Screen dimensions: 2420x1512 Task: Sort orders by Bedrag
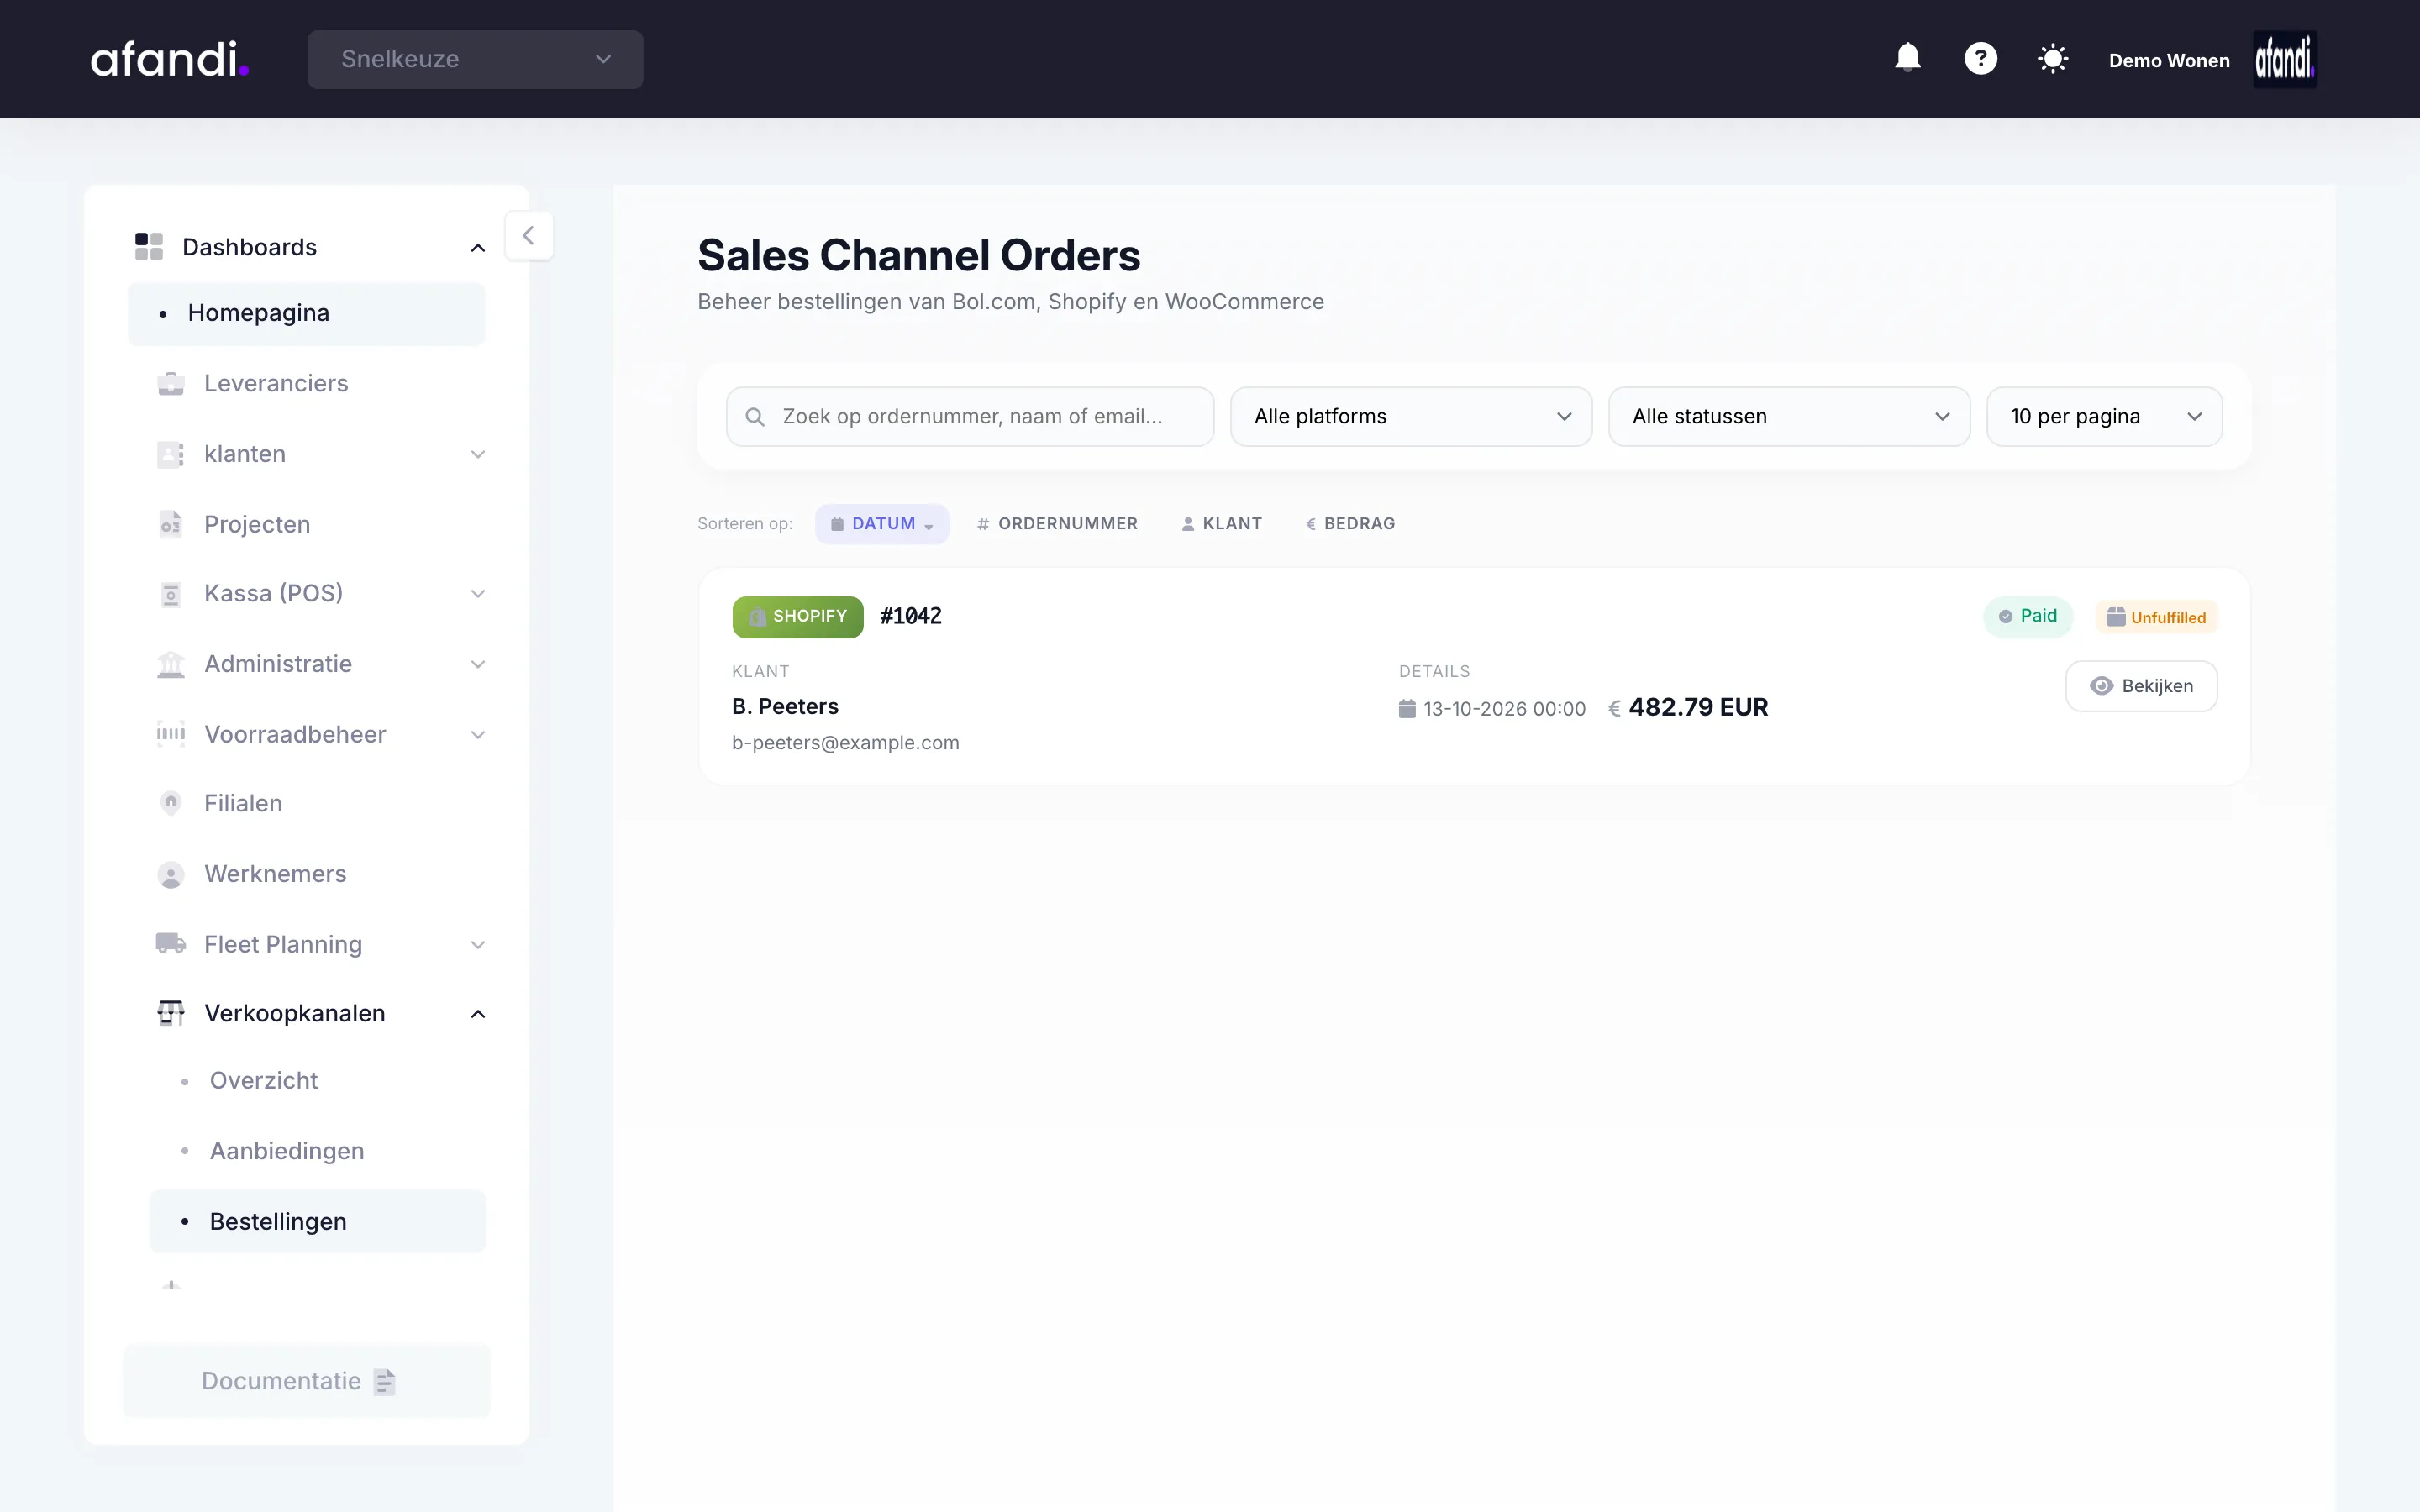coord(1350,524)
